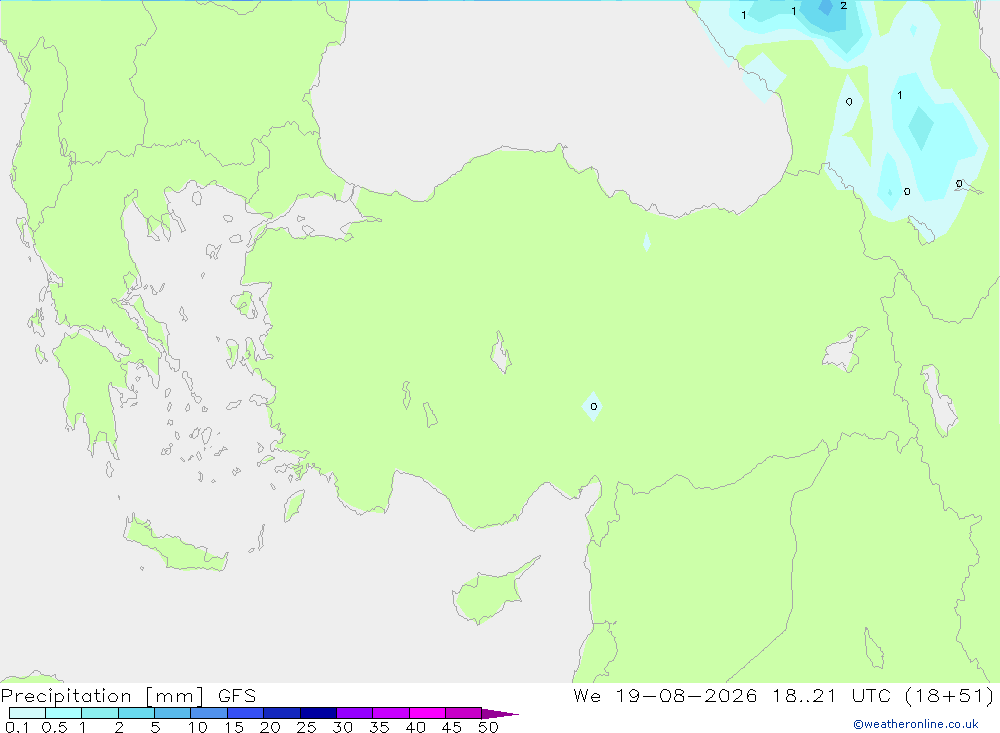Viewport: 1000px width, 733px height.
Task: Choose the 25–30 mm navy legend segment
Action: pyautogui.click(x=318, y=713)
